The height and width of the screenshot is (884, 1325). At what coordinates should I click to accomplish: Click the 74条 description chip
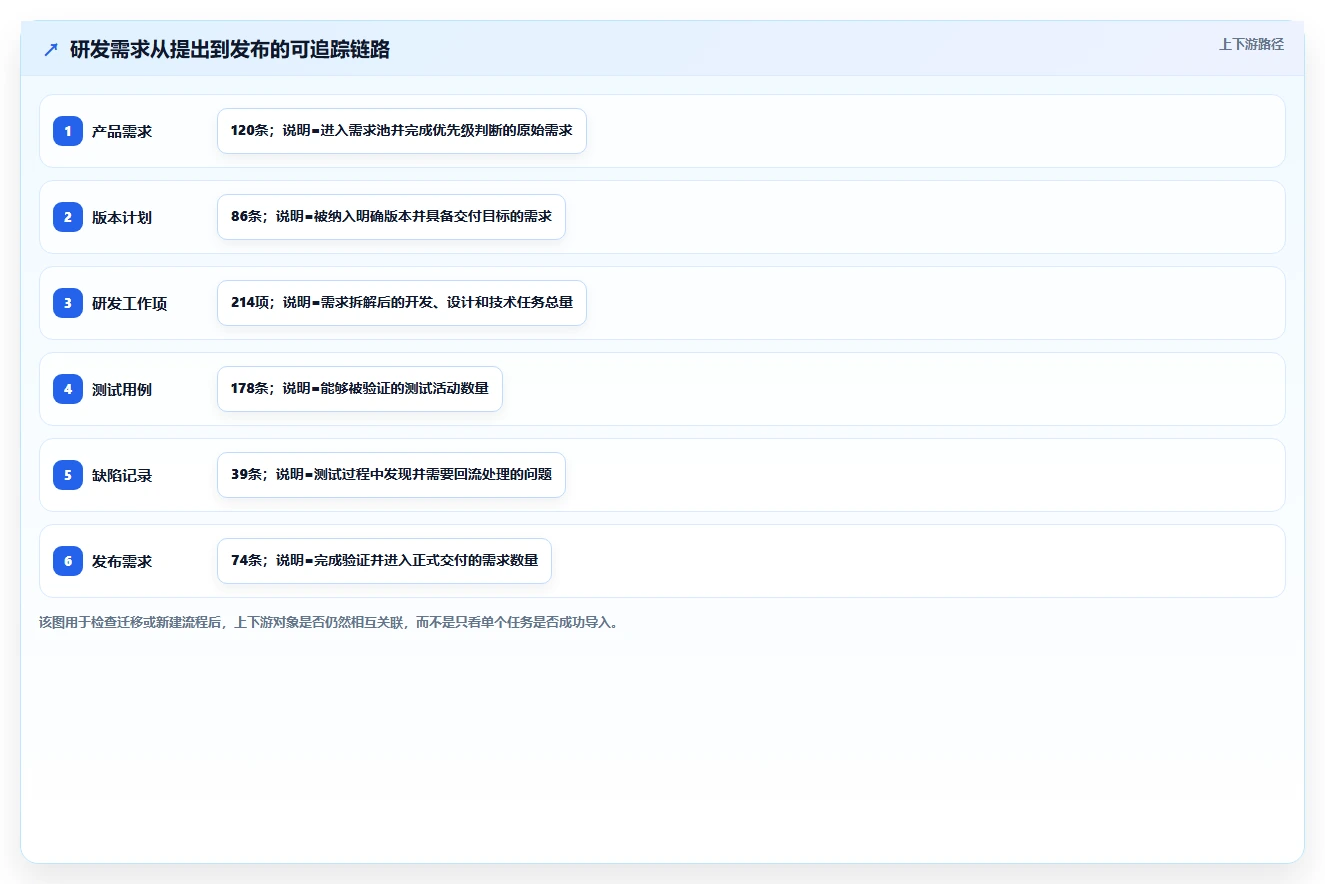[384, 561]
